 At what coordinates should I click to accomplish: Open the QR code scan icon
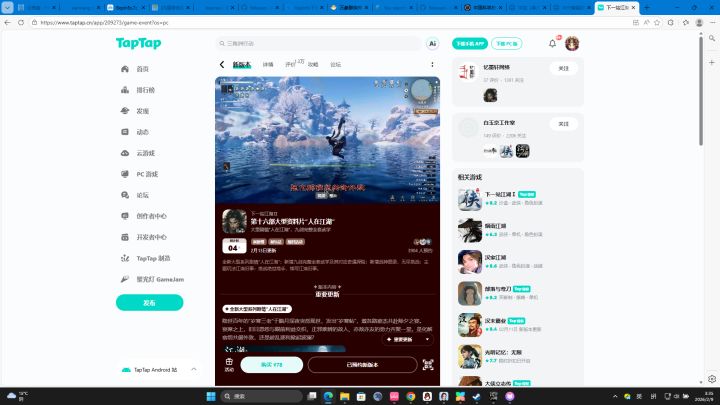click(x=428, y=365)
